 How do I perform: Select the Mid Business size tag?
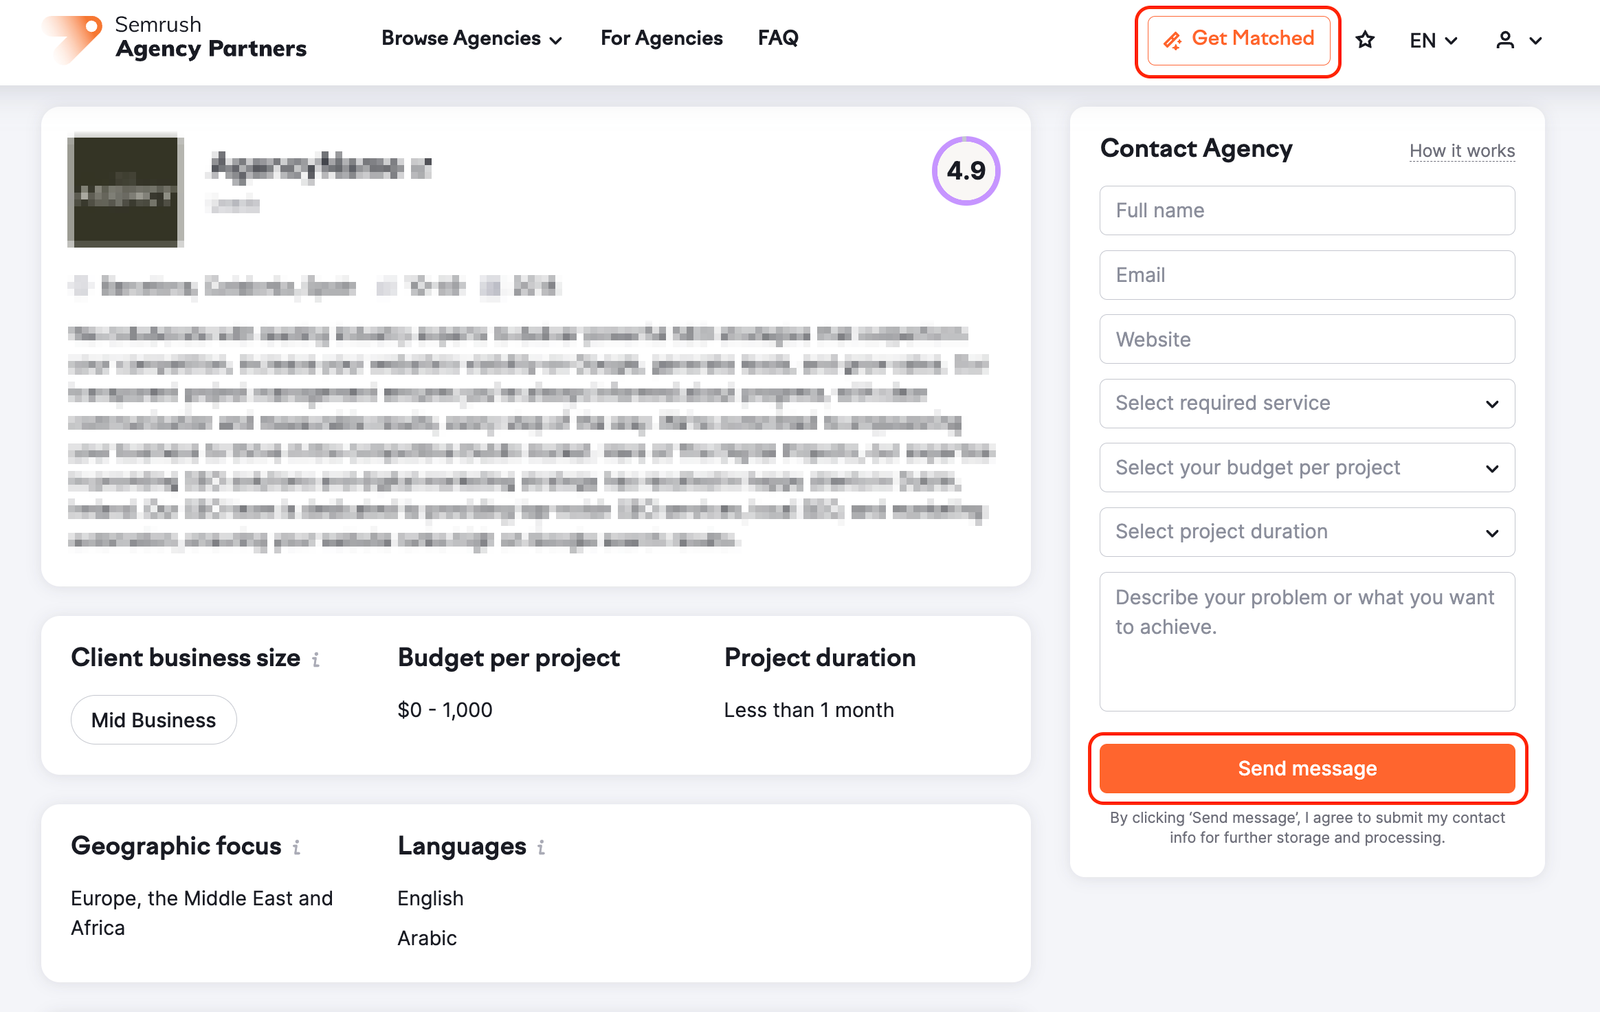(153, 719)
